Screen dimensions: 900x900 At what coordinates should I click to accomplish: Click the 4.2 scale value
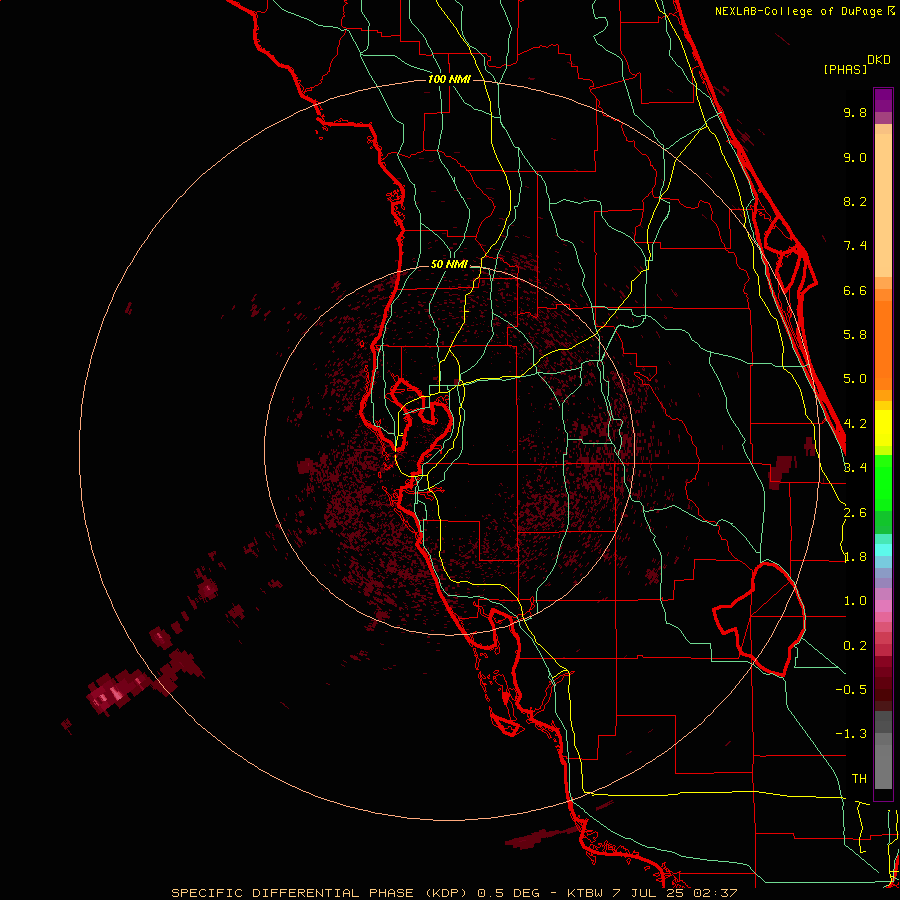[855, 424]
